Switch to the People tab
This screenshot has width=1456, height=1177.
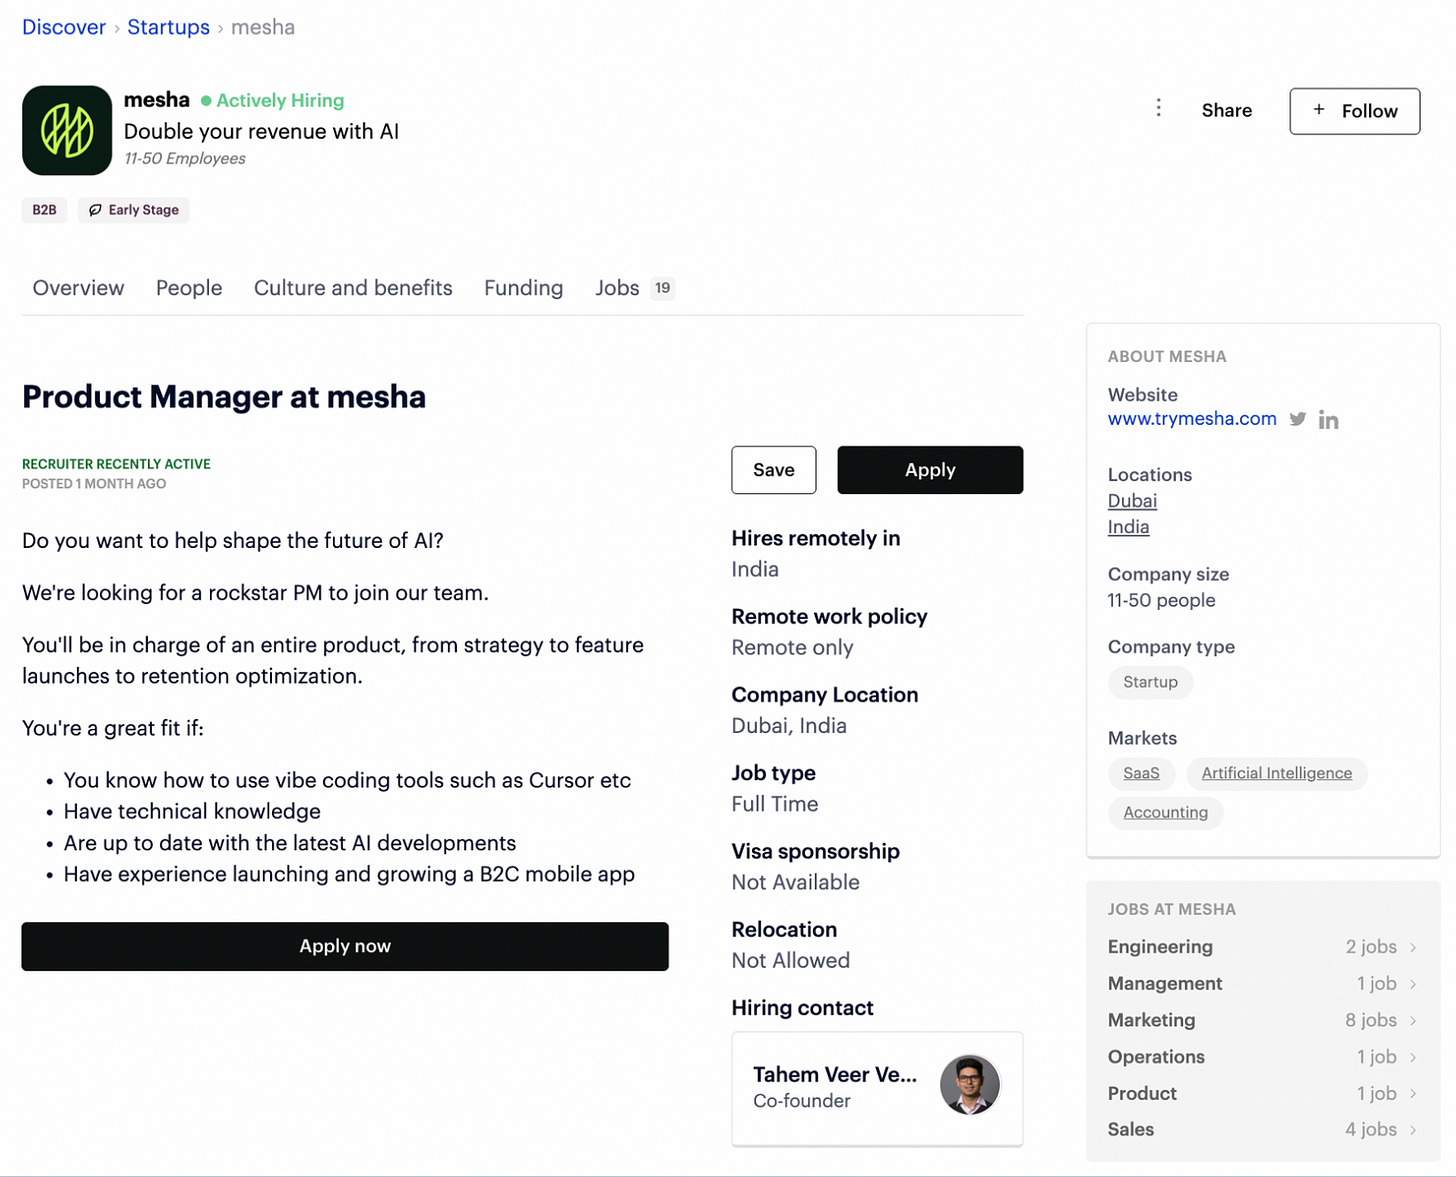point(189,288)
